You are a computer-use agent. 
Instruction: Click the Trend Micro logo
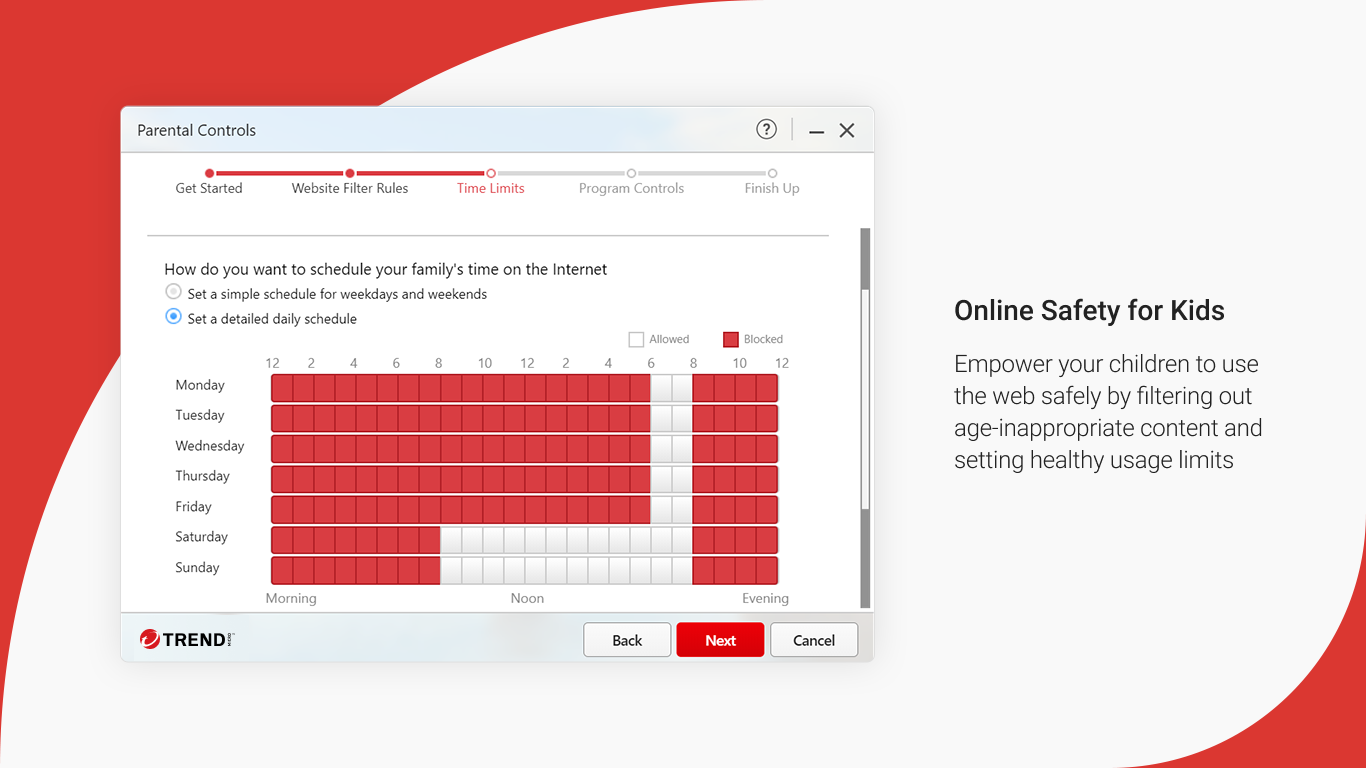pos(184,639)
